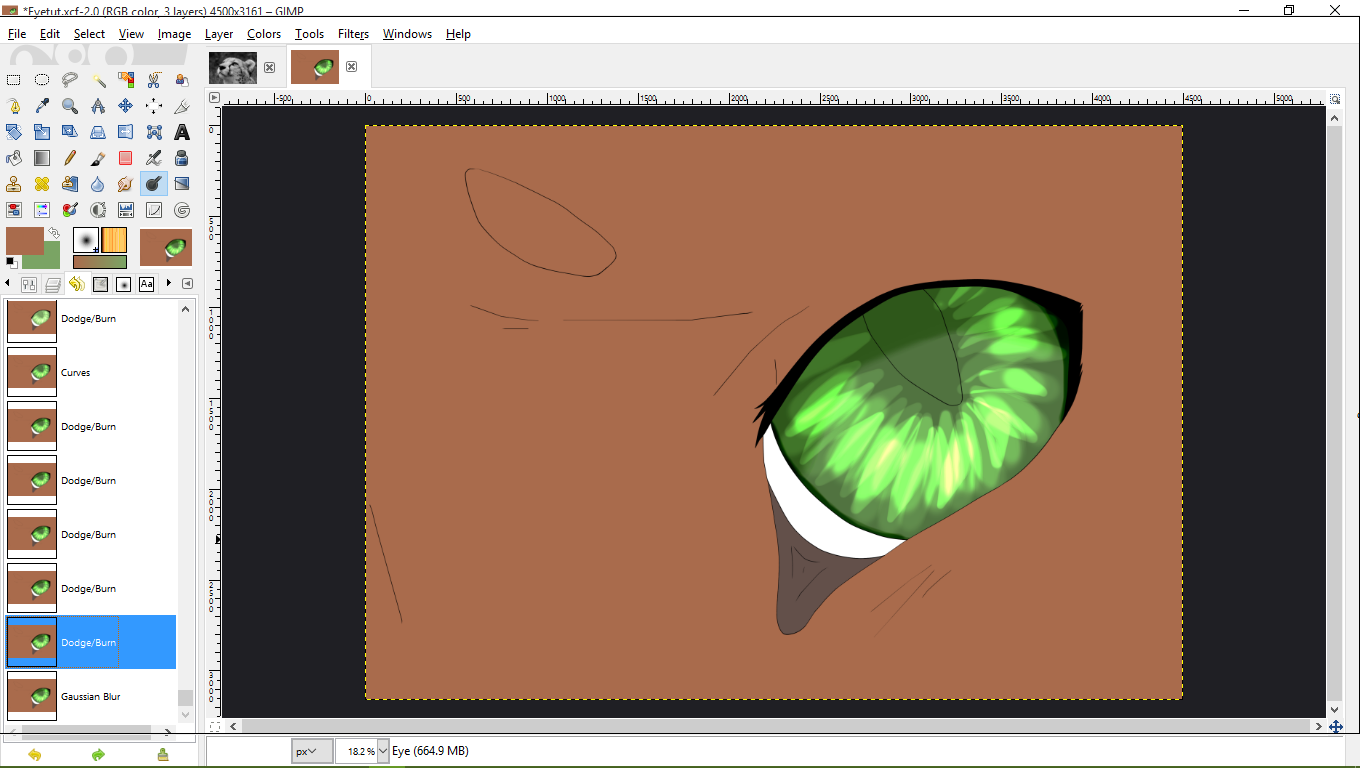Pick the Pencil tool
This screenshot has width=1360, height=768.
pyautogui.click(x=70, y=158)
